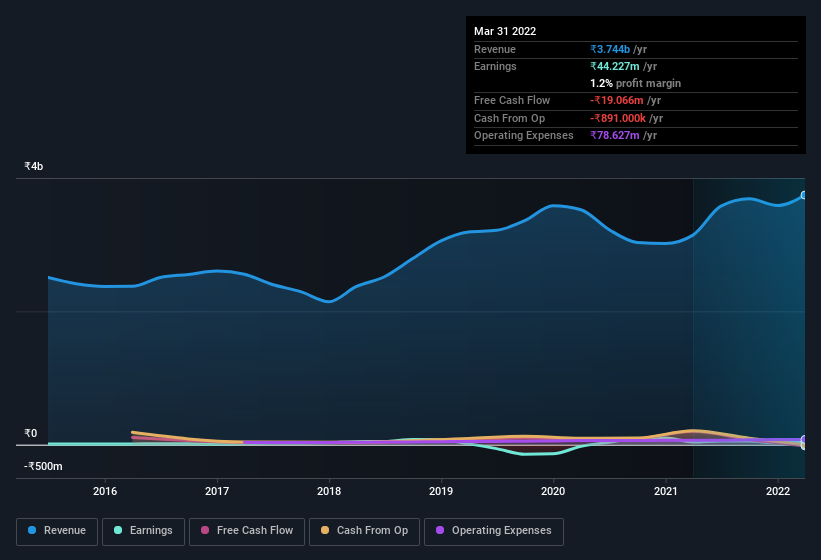Click the Earnings row label in tooltip
The height and width of the screenshot is (560, 821).
pyautogui.click(x=495, y=66)
